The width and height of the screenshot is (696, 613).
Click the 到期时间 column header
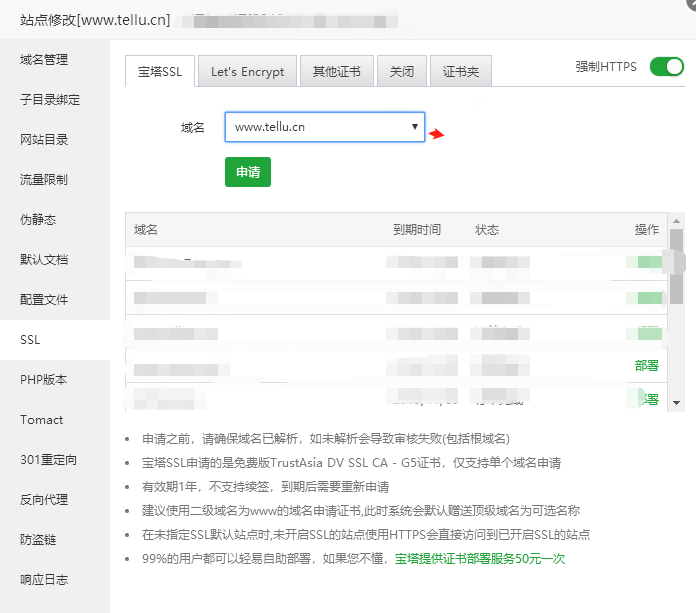[x=417, y=229]
